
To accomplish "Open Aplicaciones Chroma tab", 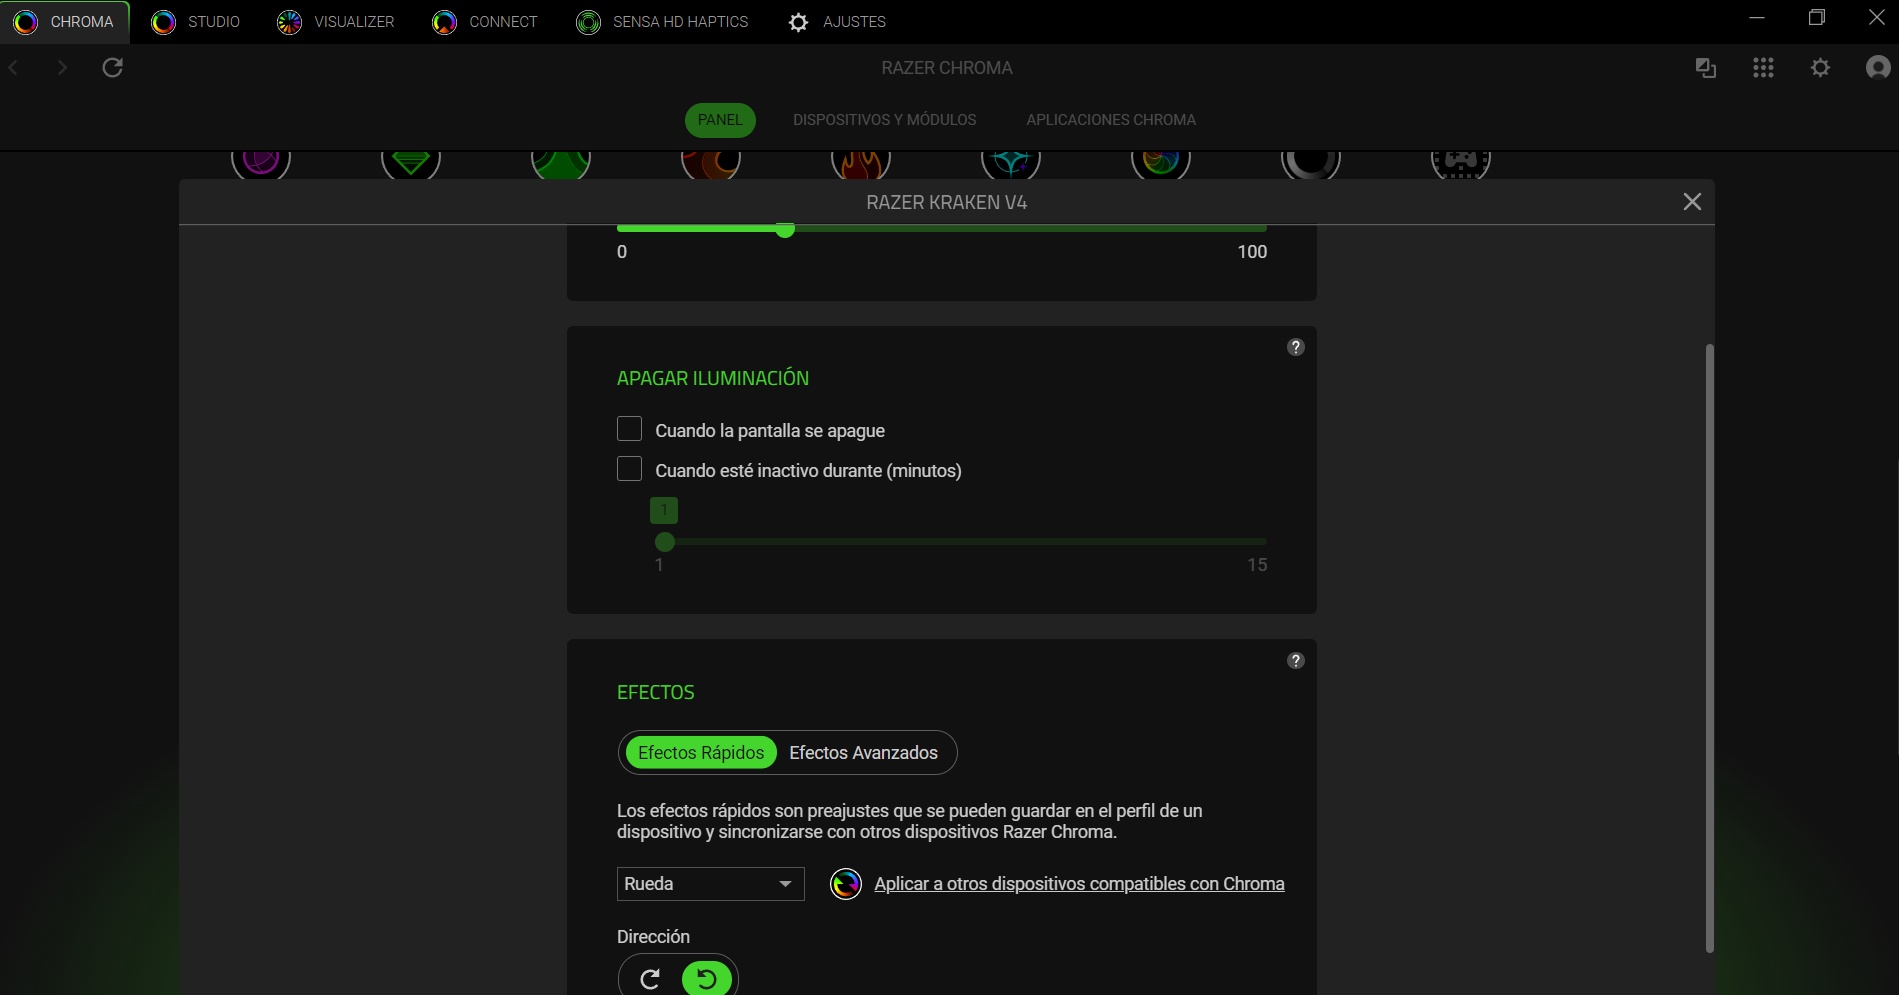I will coord(1110,120).
